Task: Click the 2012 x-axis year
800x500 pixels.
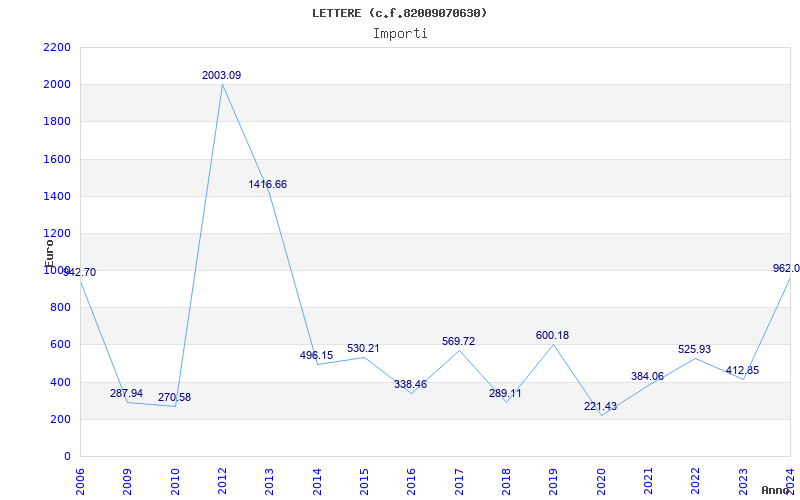Action: (x=222, y=482)
